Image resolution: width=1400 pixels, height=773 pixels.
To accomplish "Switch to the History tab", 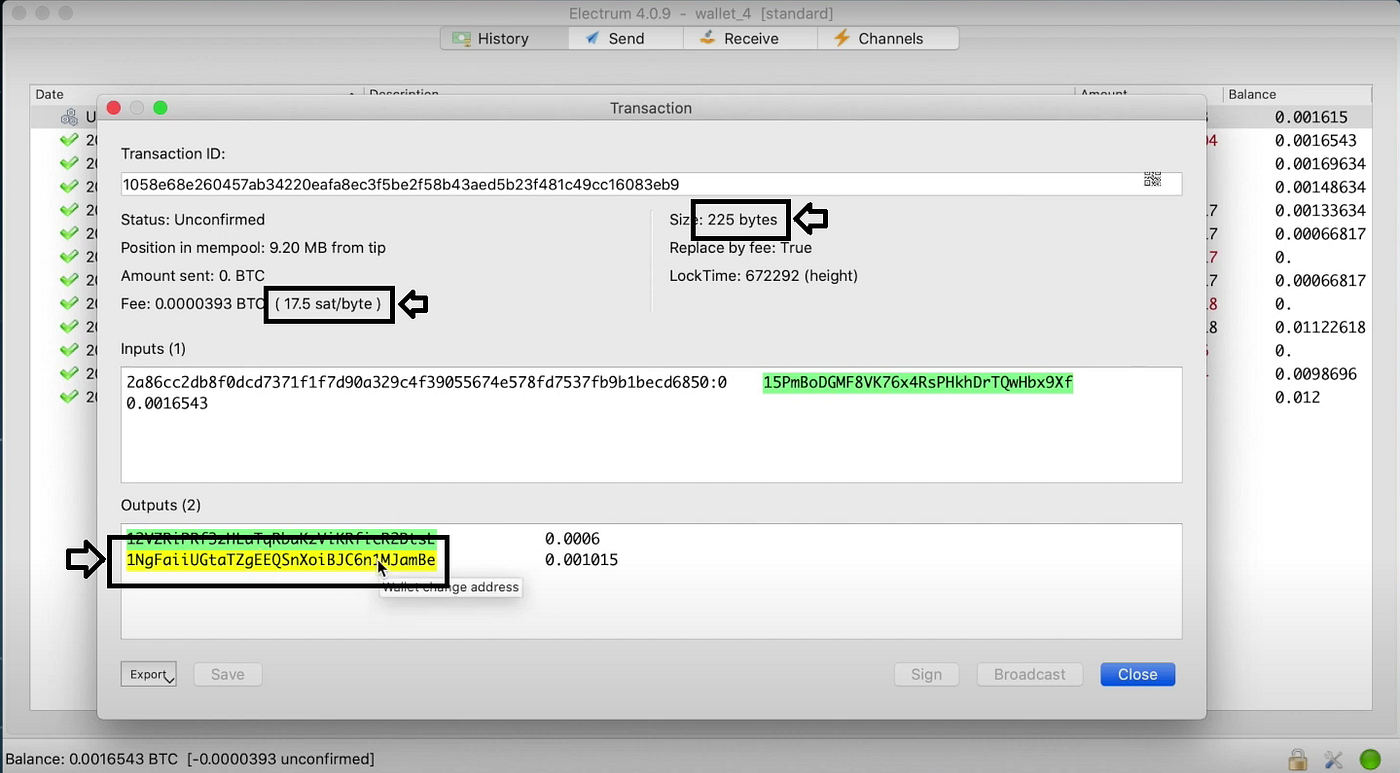I will [x=503, y=38].
